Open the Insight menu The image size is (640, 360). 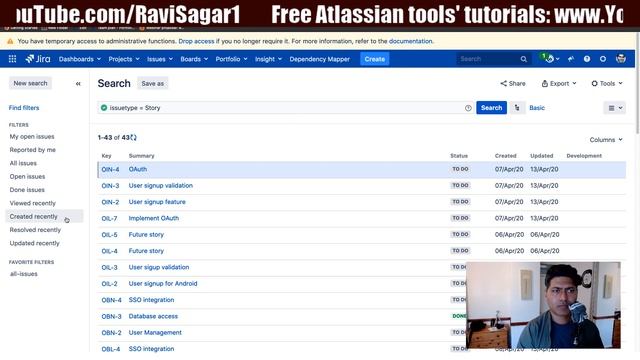point(268,59)
